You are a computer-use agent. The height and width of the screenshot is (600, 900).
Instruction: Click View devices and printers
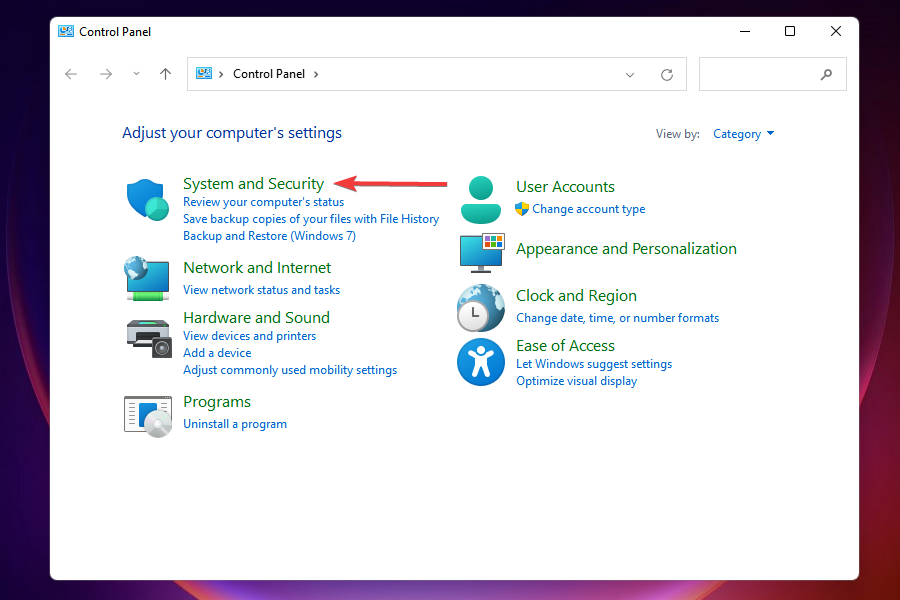[x=249, y=336]
